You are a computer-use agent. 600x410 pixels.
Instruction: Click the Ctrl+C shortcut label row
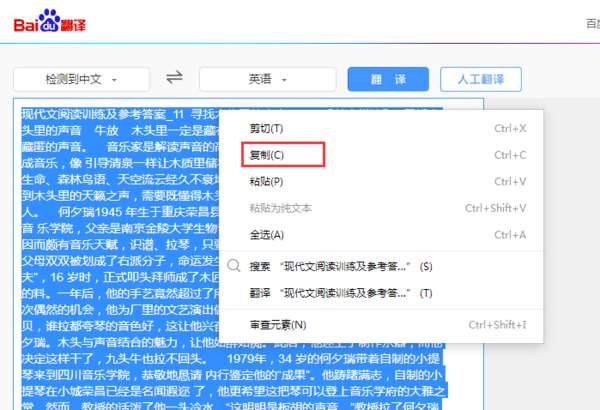[x=510, y=155]
